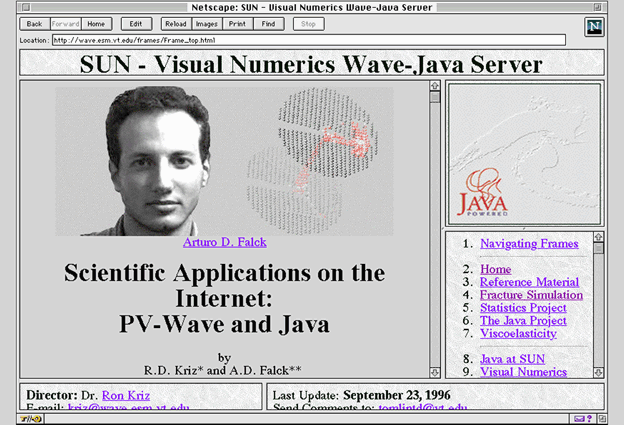Click the window zoom box in title bar
Image resolution: width=624 pixels, height=425 pixels.
click(x=597, y=7)
